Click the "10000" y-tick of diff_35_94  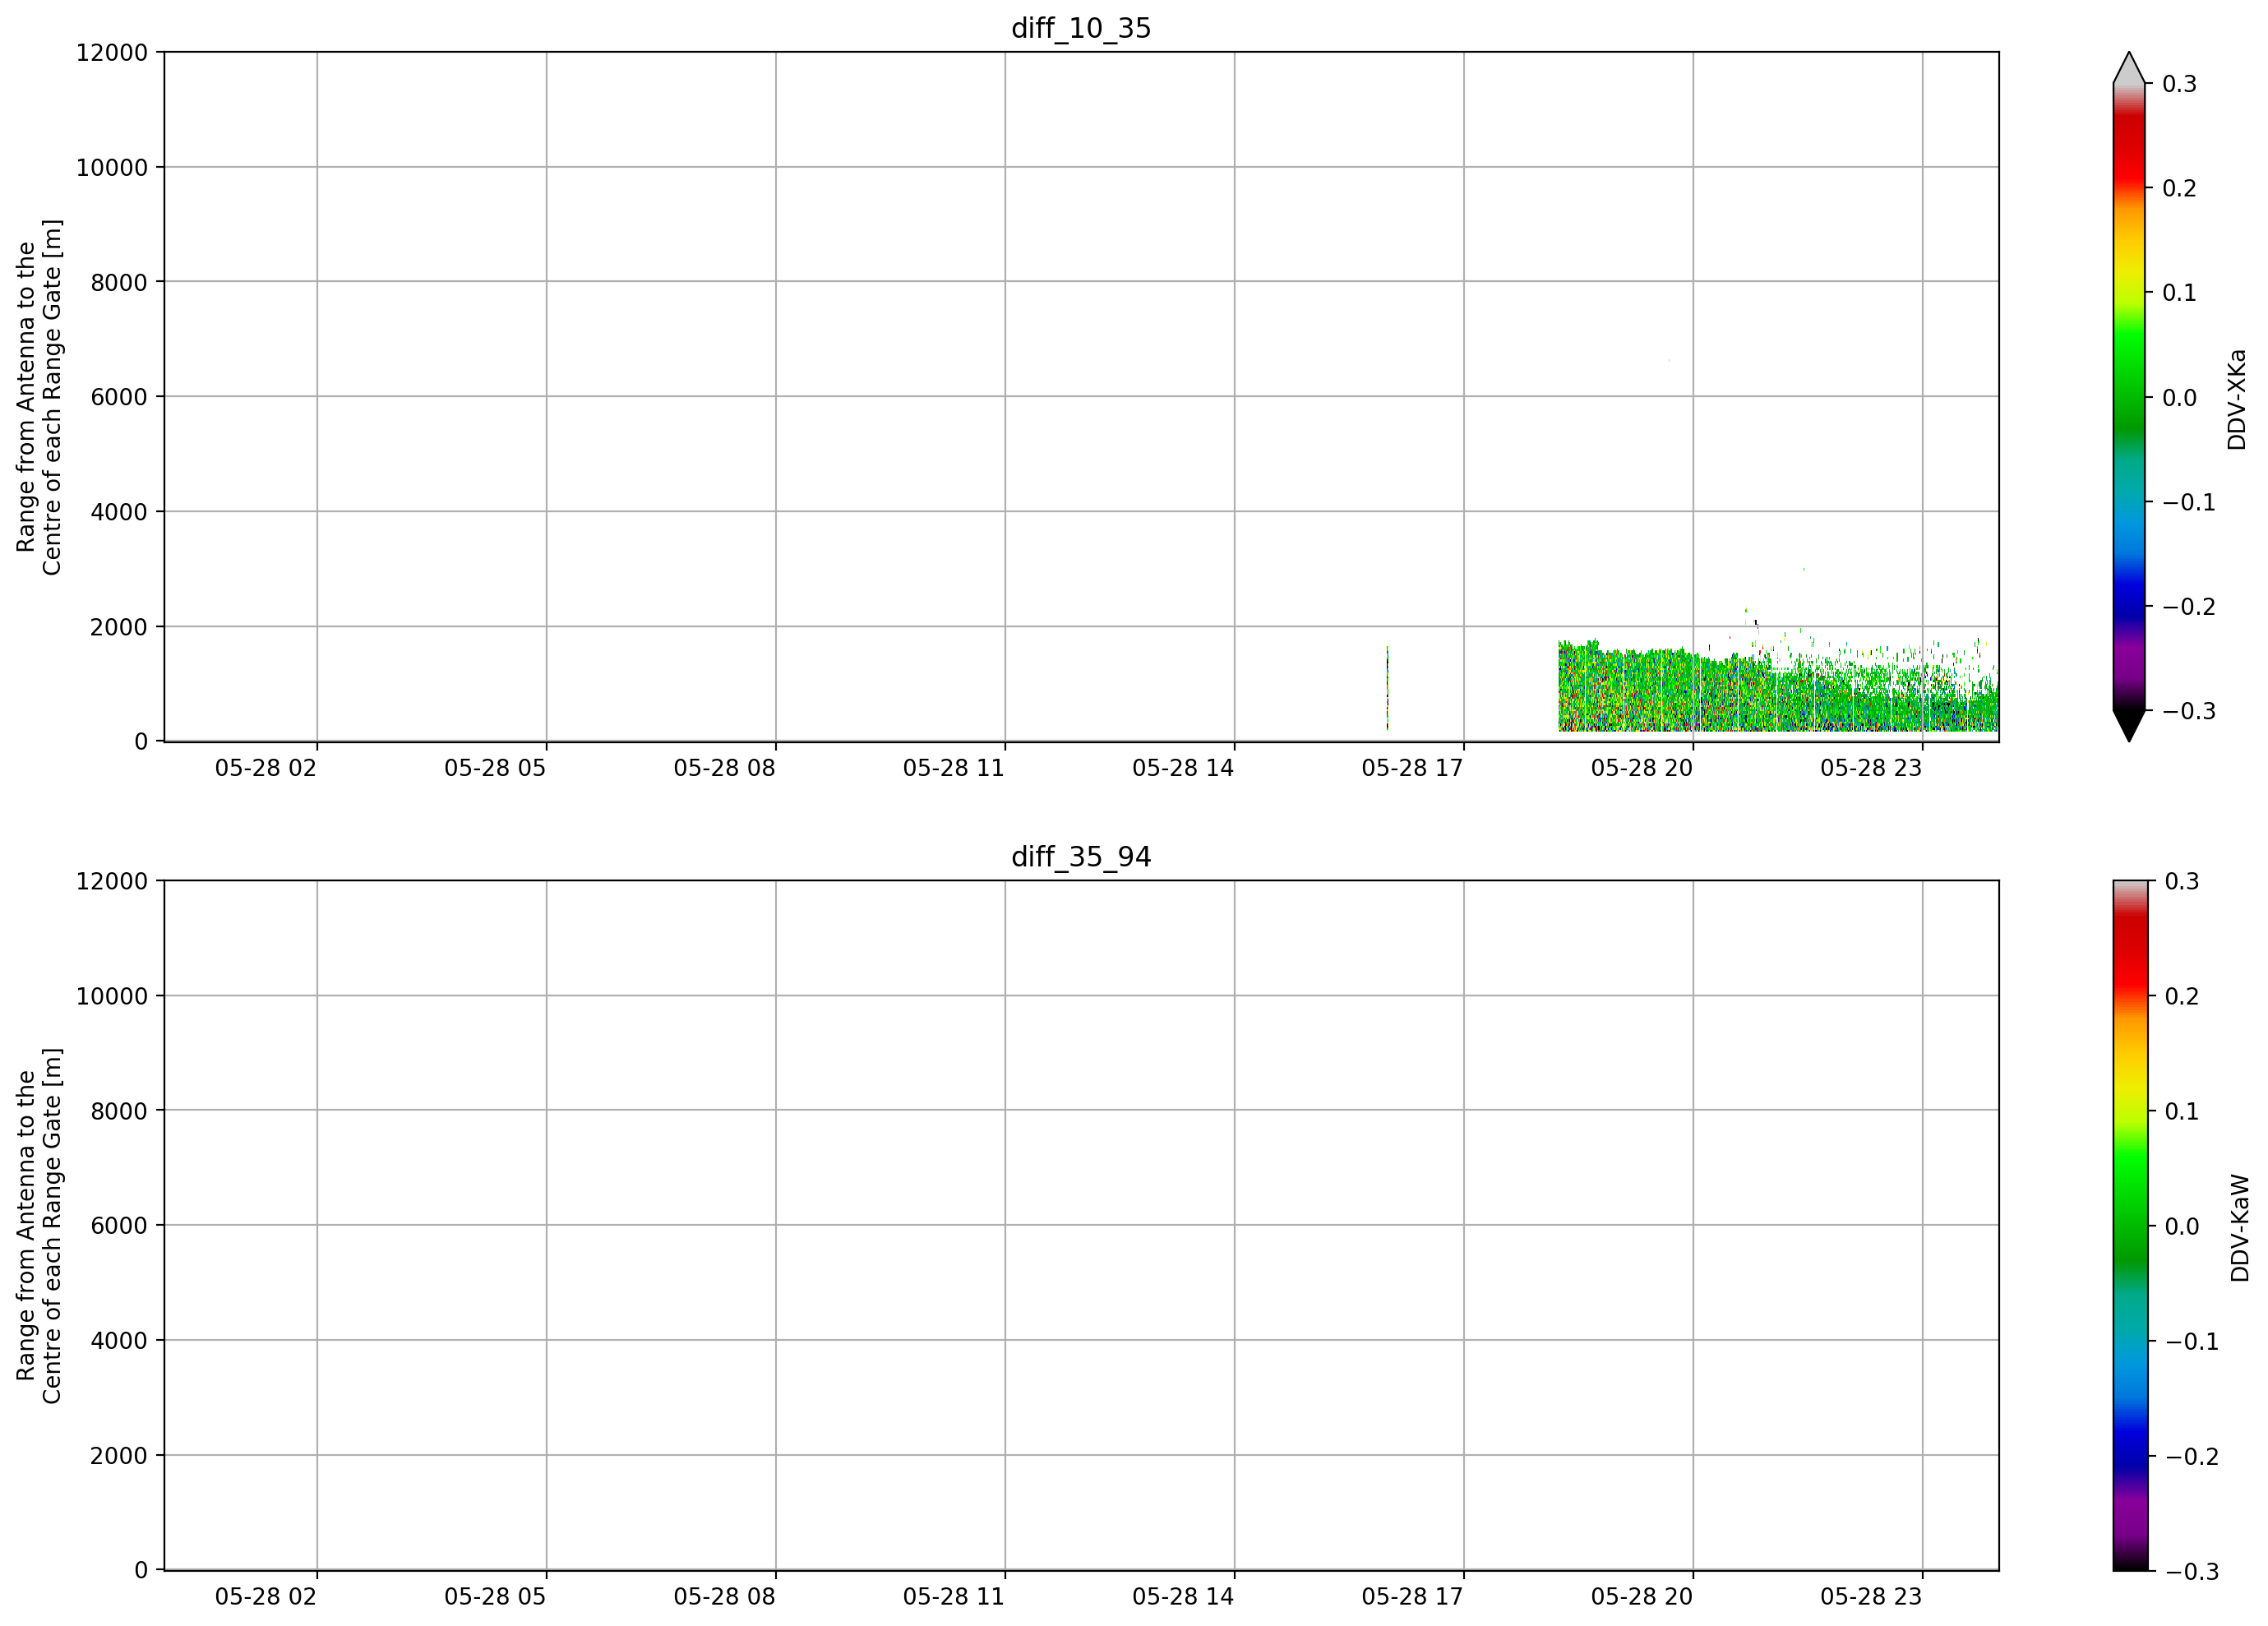(112, 996)
